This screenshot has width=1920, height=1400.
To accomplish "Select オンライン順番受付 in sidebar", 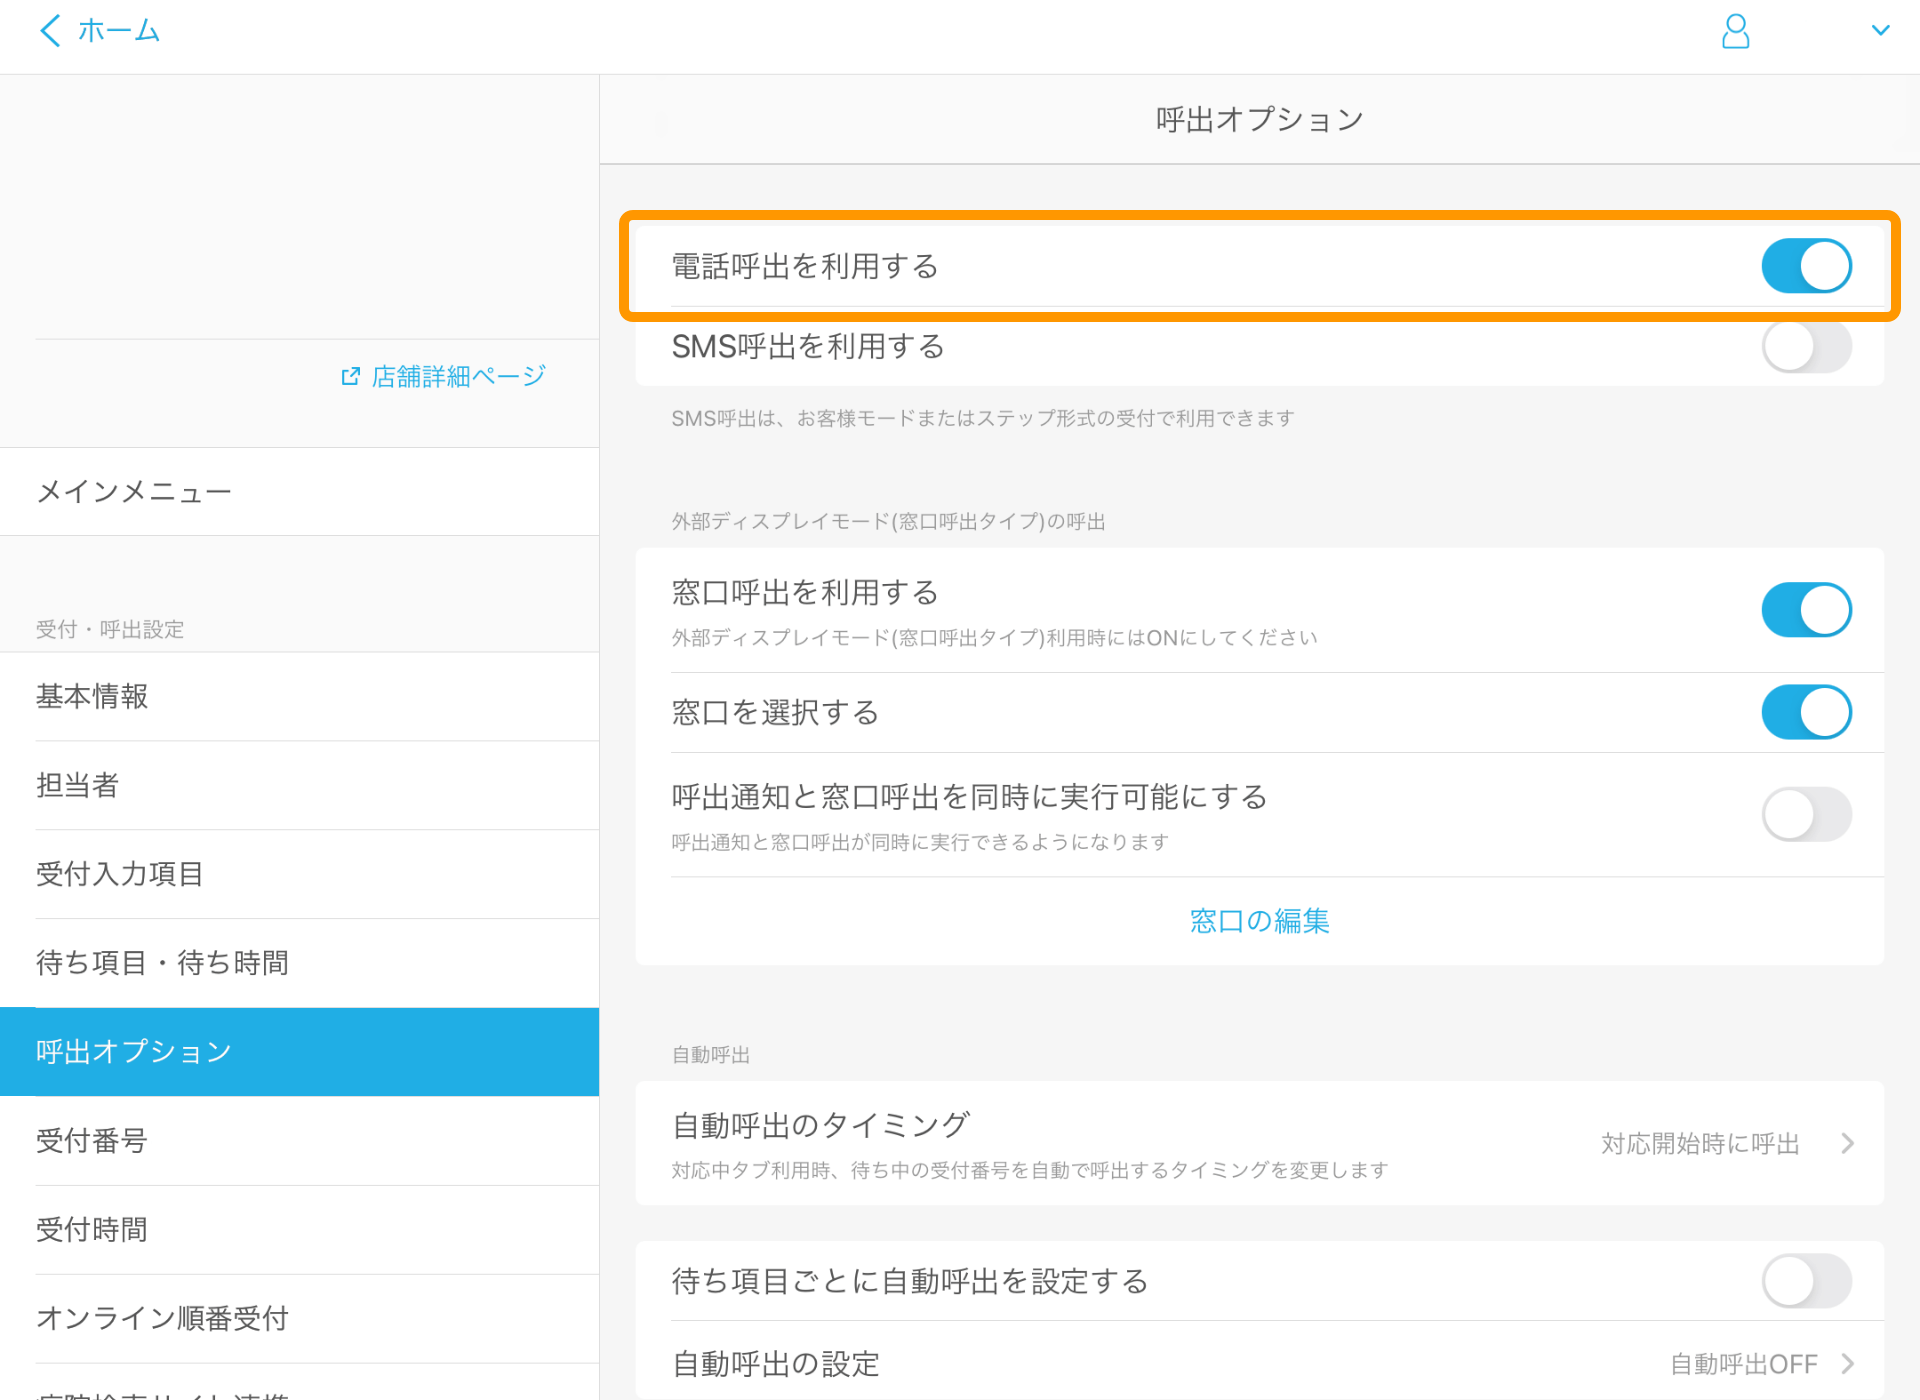I will tap(300, 1319).
